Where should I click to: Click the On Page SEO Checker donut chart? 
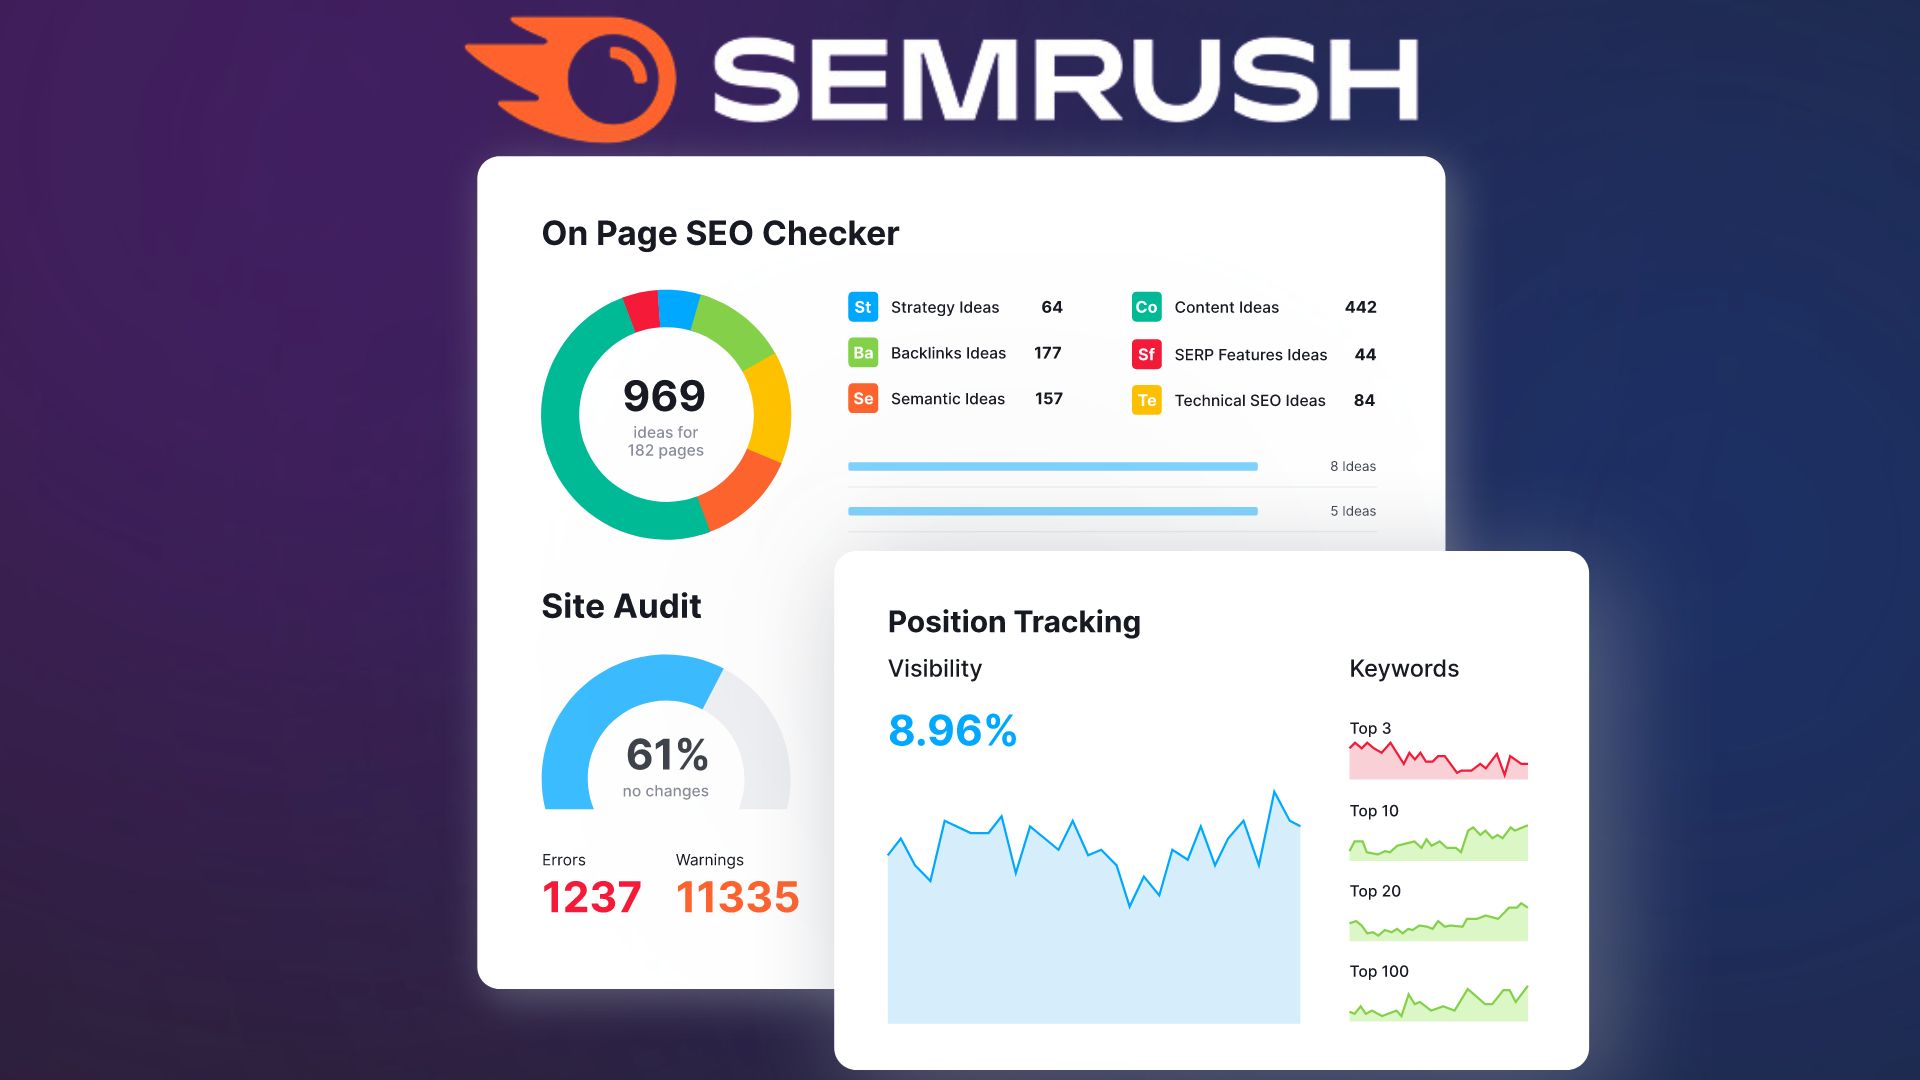coord(662,407)
